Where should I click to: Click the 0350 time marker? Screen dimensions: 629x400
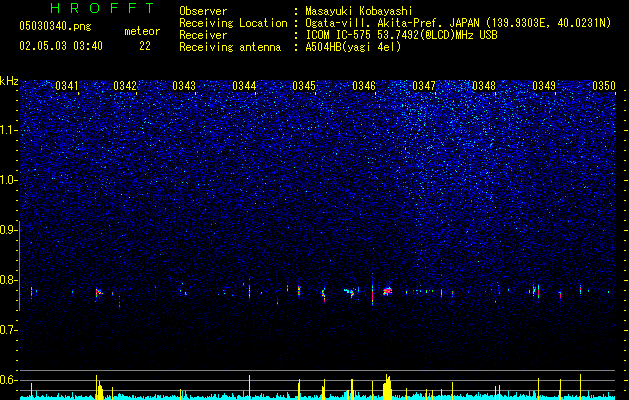click(x=604, y=86)
